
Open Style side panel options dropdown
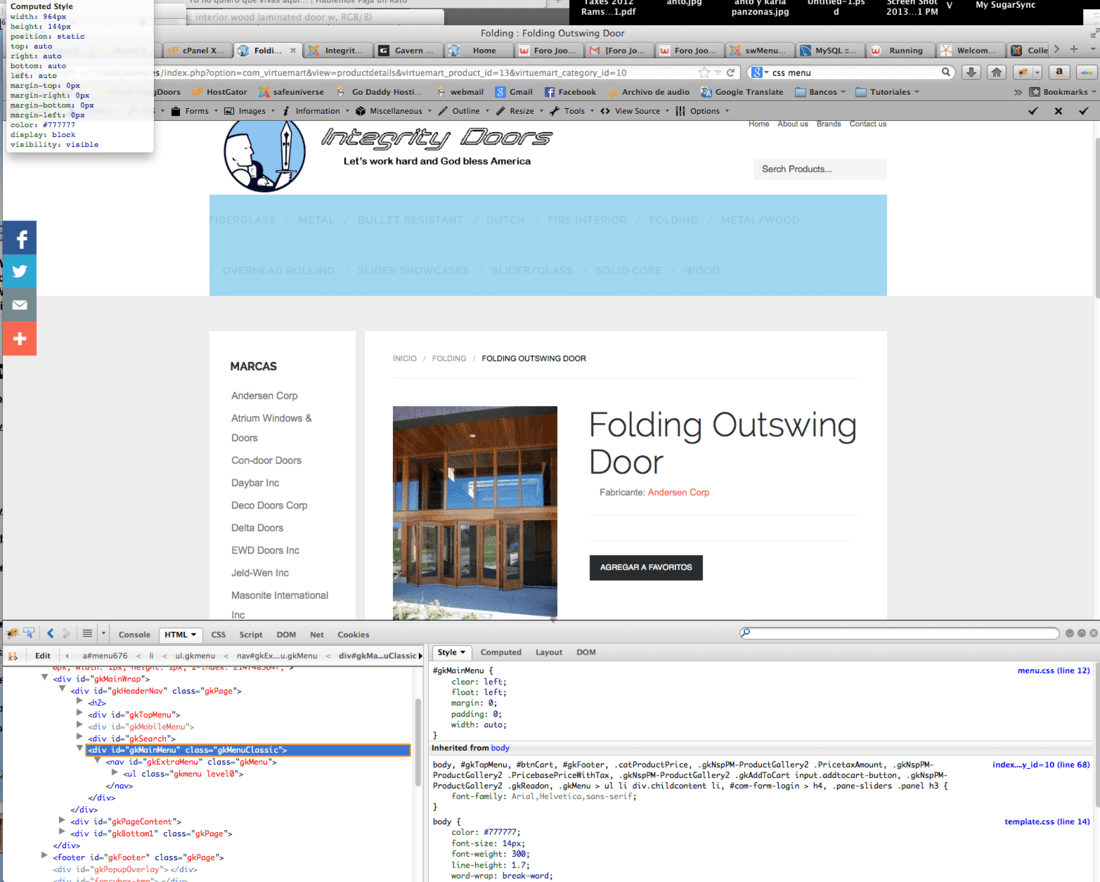tap(462, 652)
